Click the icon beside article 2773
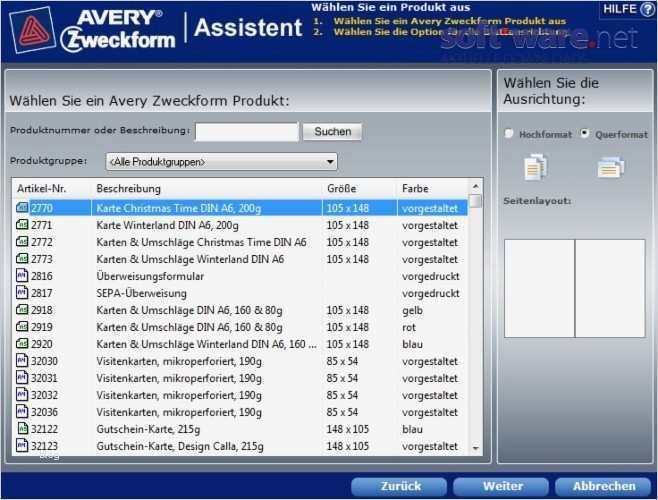Image resolution: width=658 pixels, height=500 pixels. point(22,259)
